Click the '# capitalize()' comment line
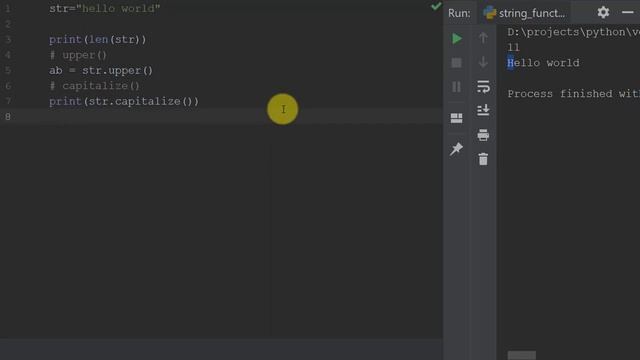The image size is (640, 360). pyautogui.click(x=94, y=86)
